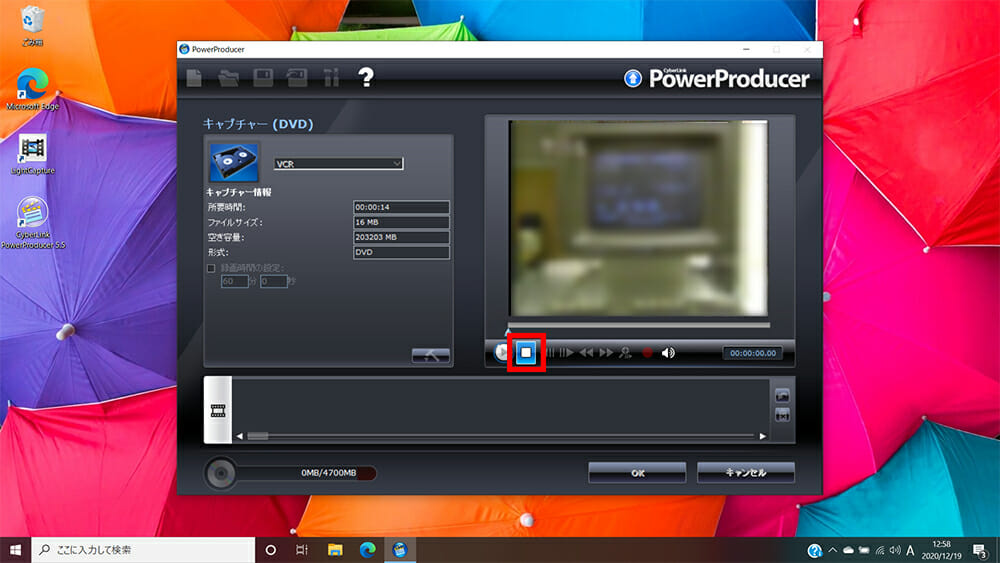1000x563 pixels.
Task: Click the Save As icon in toolbar
Action: (x=297, y=78)
